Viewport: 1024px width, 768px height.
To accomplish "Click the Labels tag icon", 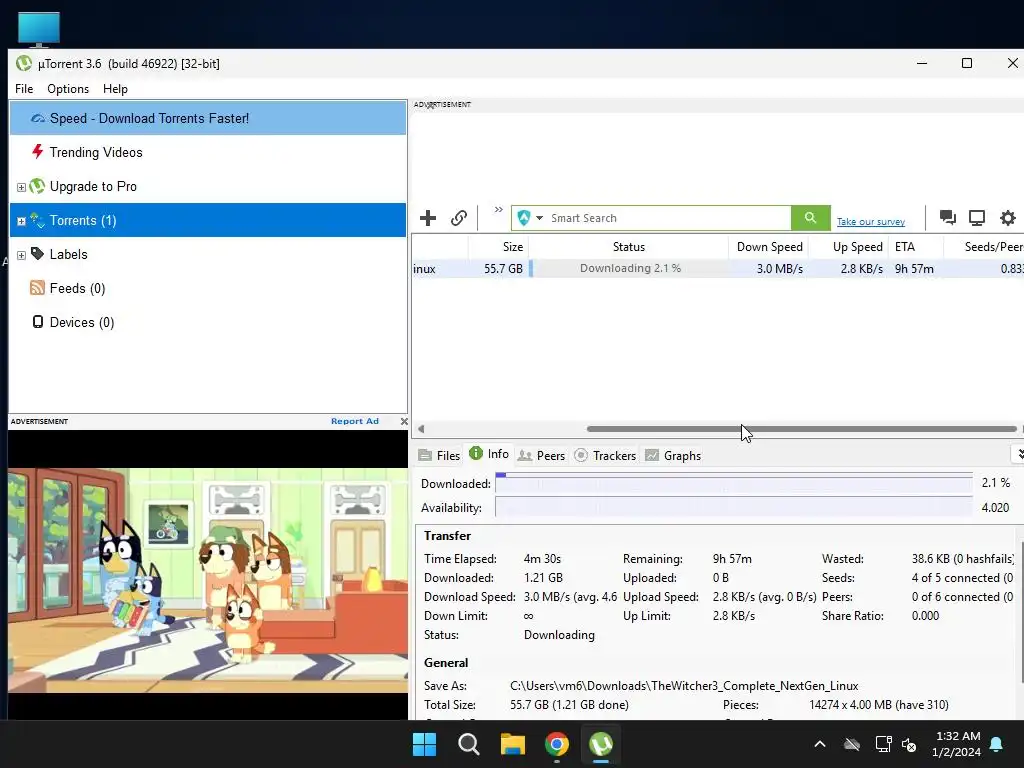I will pyautogui.click(x=38, y=253).
